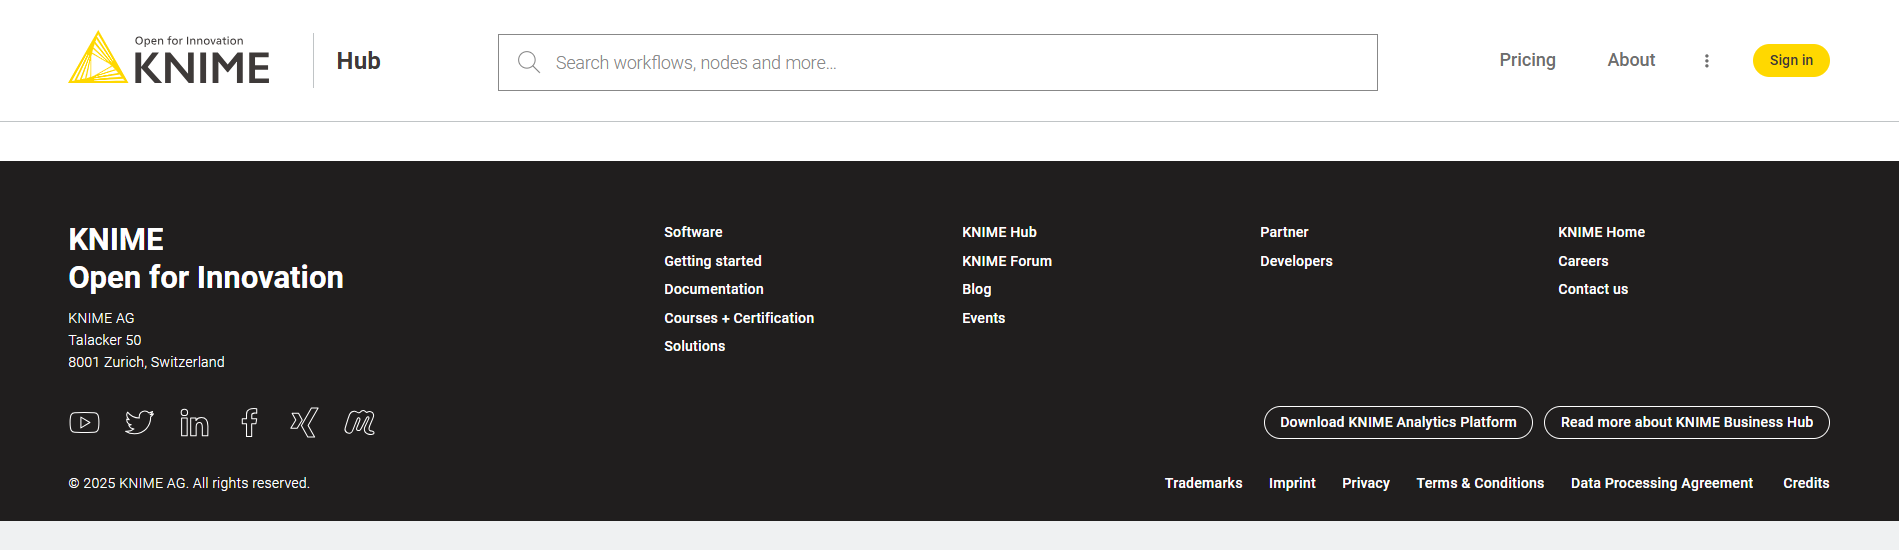Focus the search workflows input field
1899x550 pixels.
[950, 62]
